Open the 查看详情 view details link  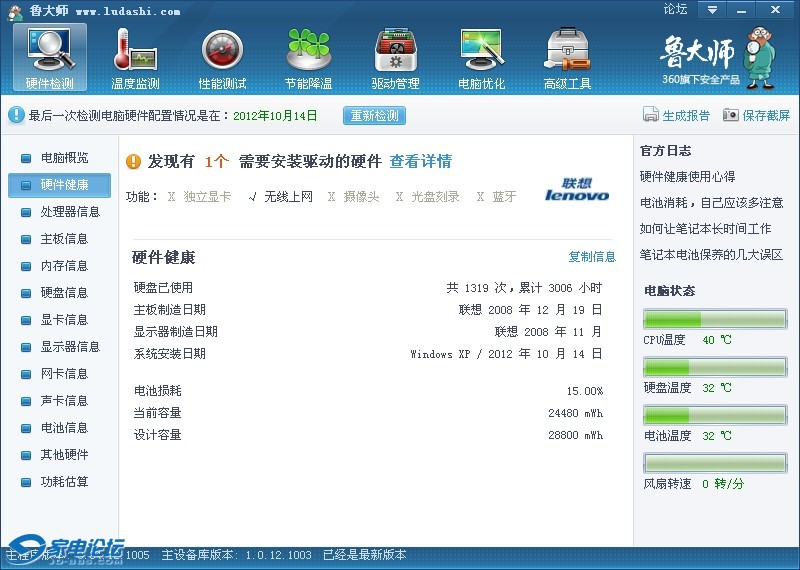tap(420, 161)
